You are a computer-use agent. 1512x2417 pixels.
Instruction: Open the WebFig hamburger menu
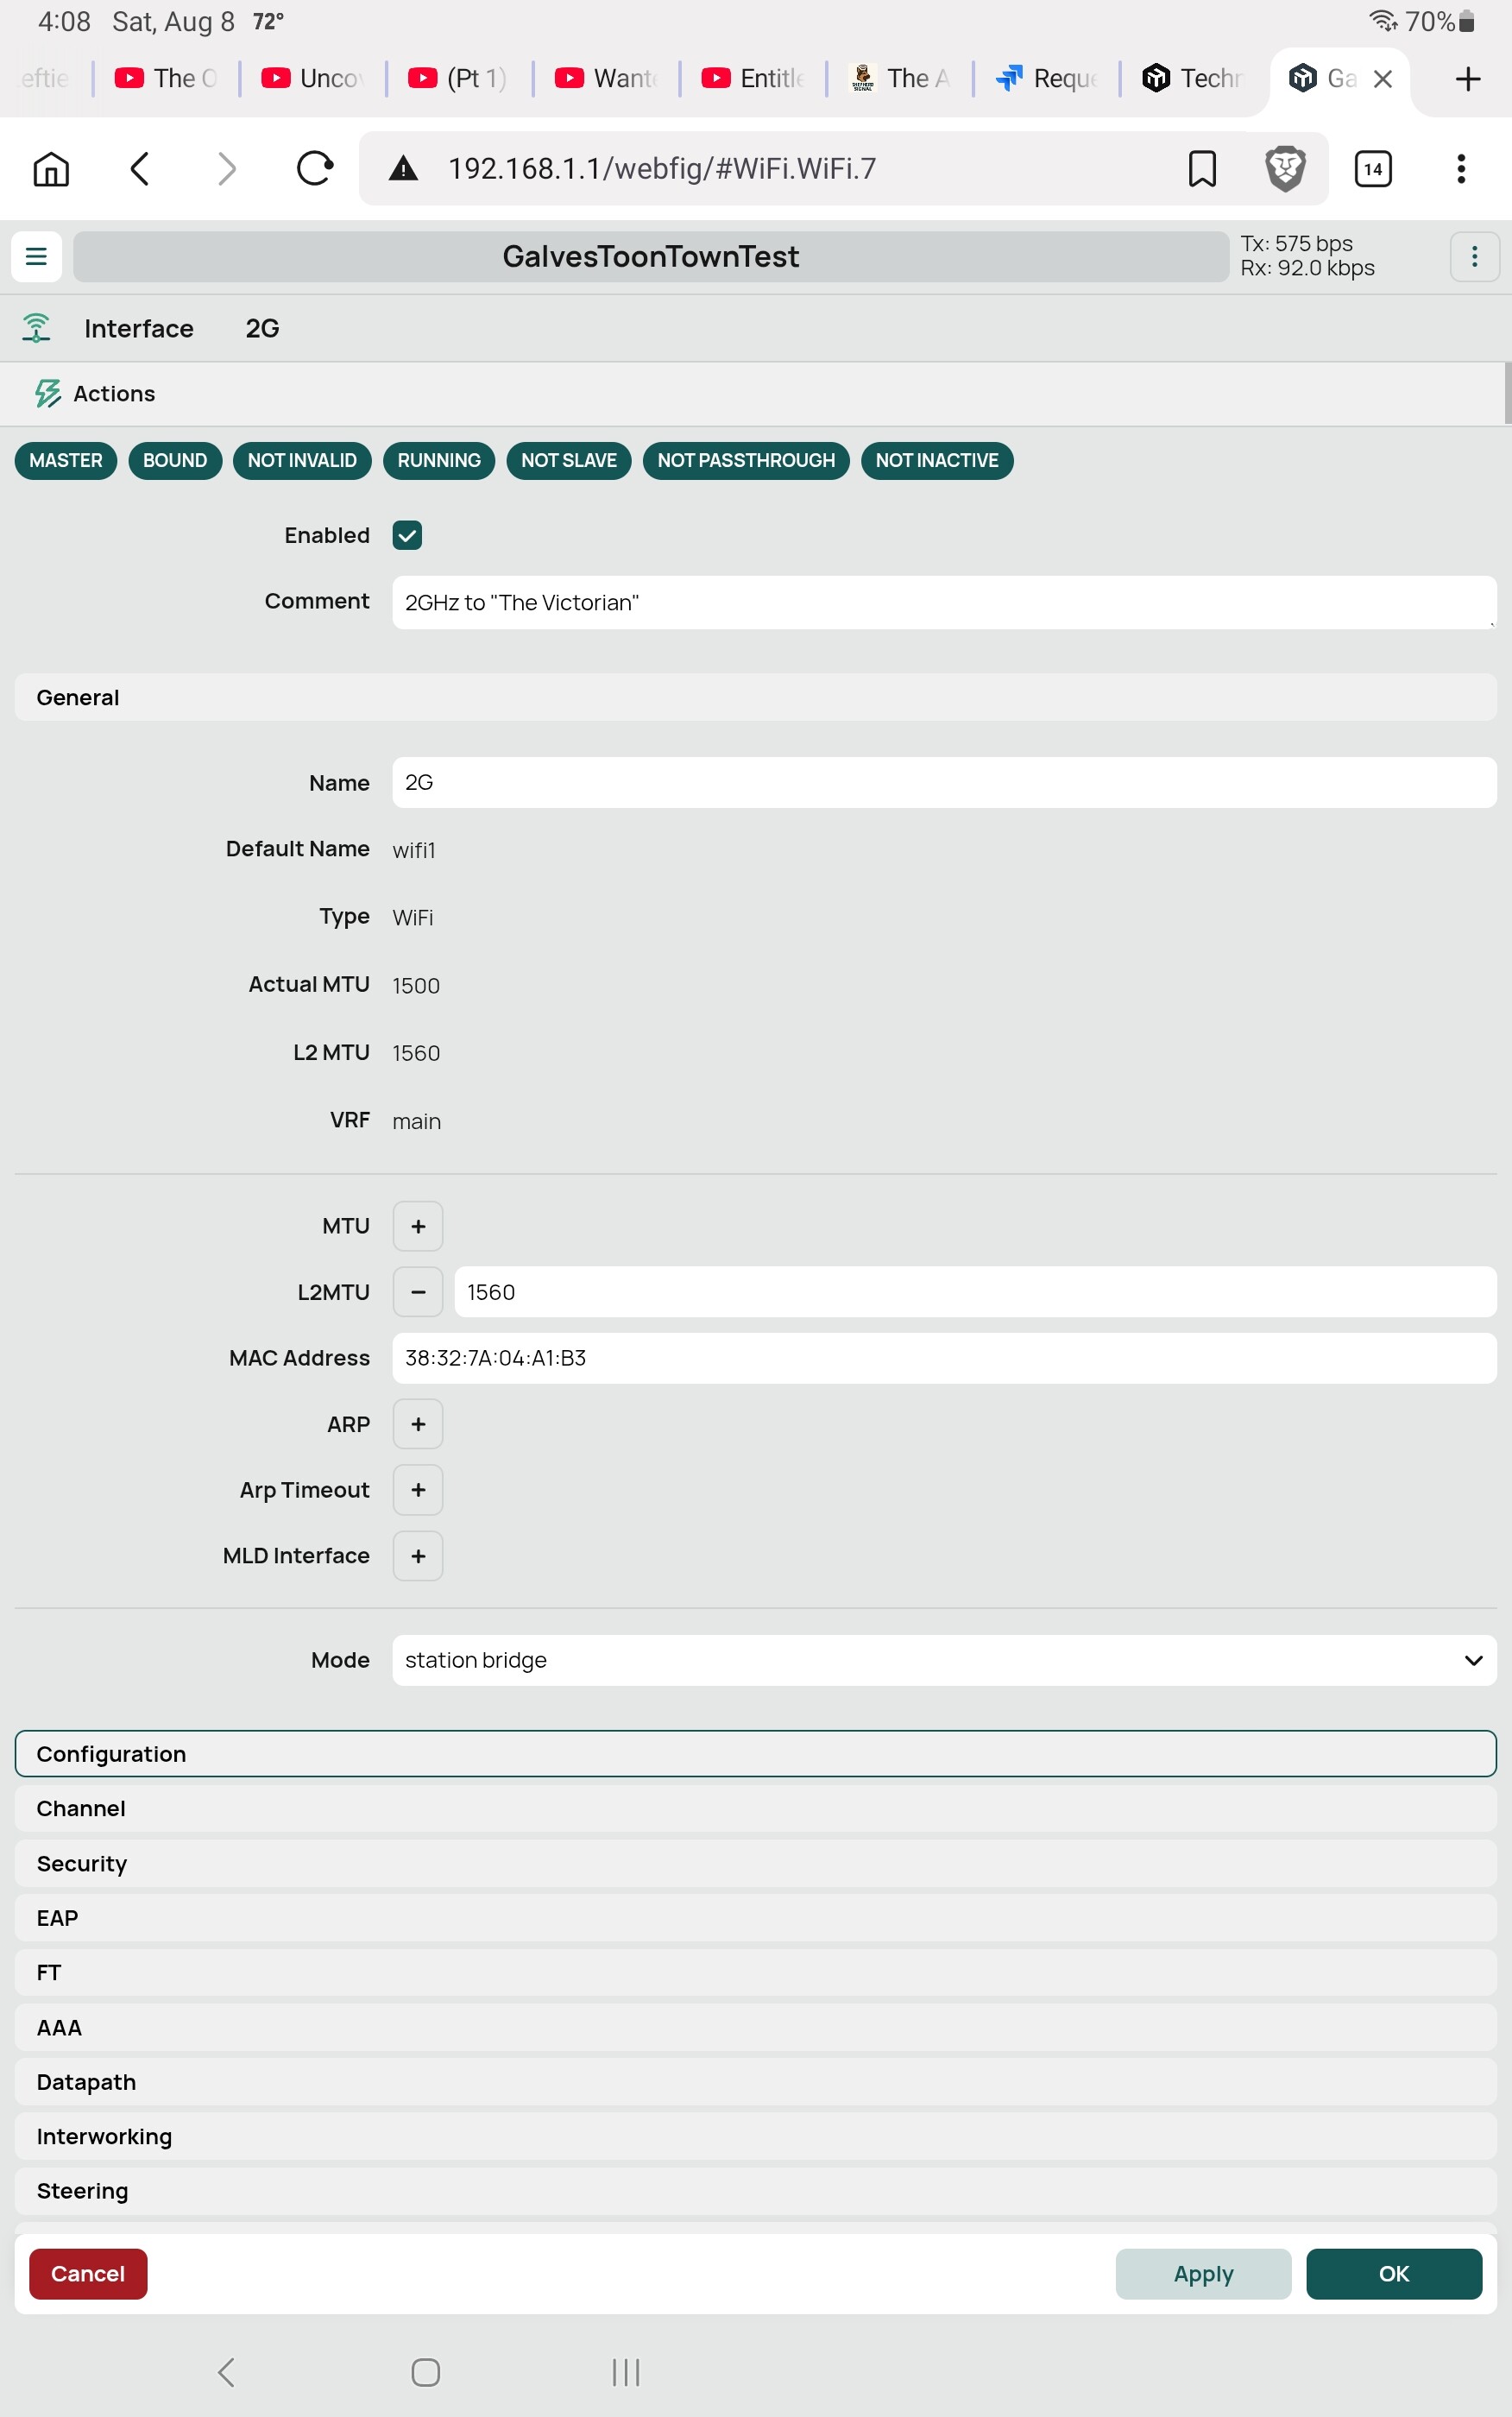pyautogui.click(x=36, y=256)
